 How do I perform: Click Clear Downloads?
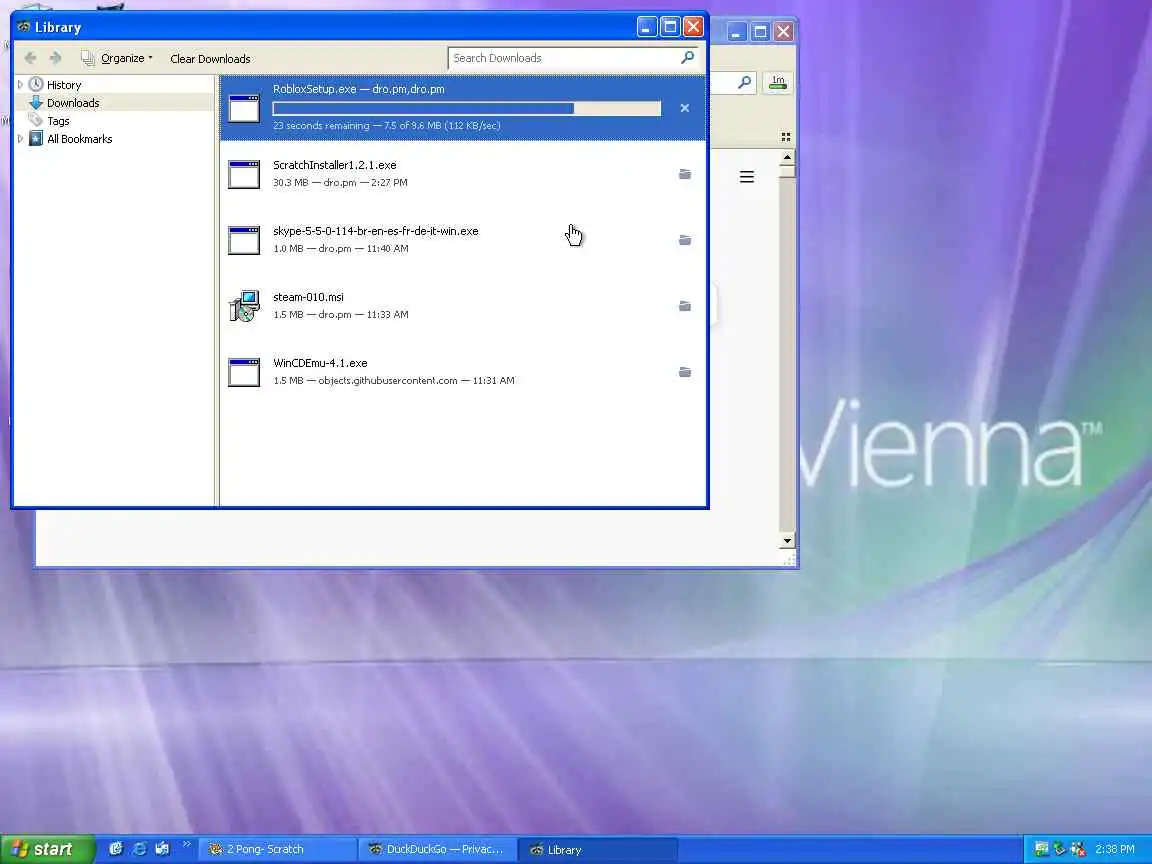pyautogui.click(x=210, y=59)
